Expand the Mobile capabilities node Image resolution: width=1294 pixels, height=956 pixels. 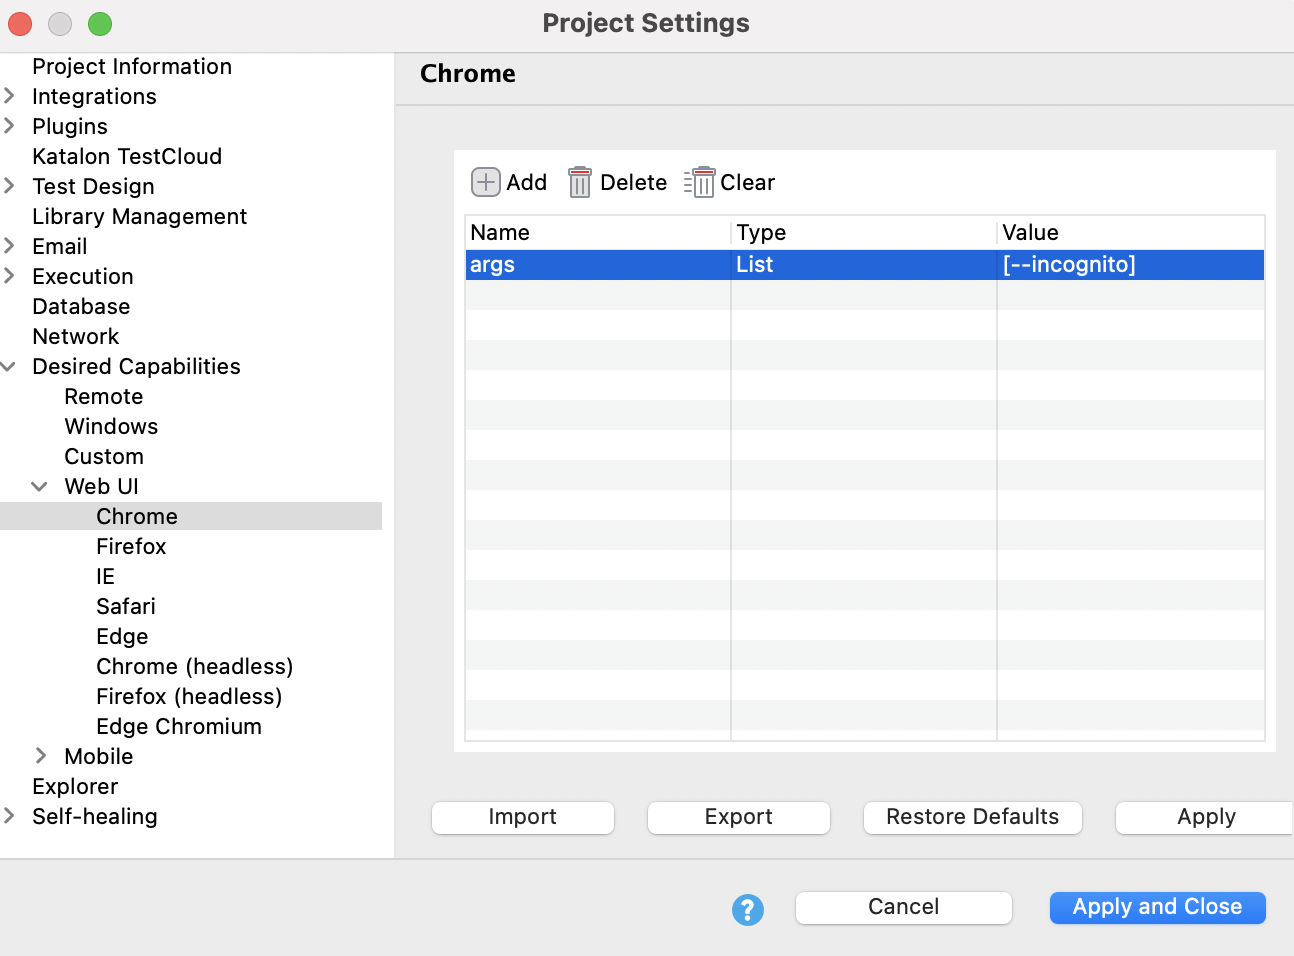[41, 756]
